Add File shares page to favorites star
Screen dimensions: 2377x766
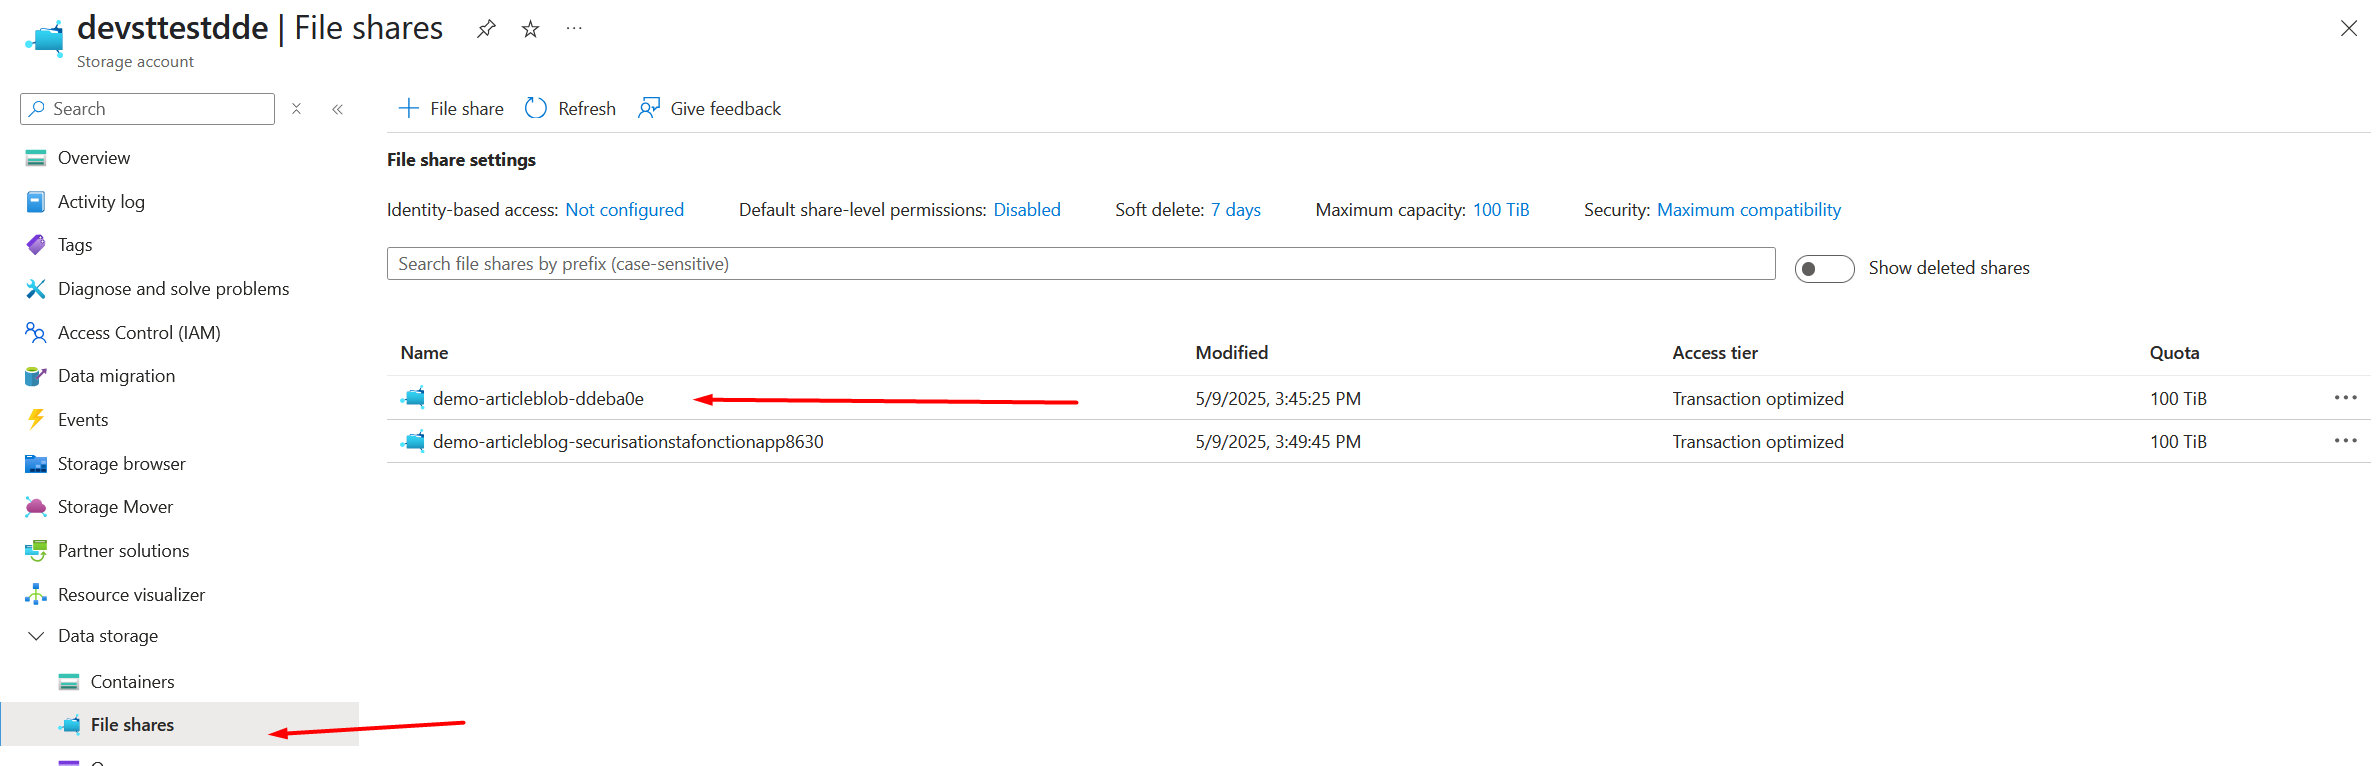[x=531, y=29]
